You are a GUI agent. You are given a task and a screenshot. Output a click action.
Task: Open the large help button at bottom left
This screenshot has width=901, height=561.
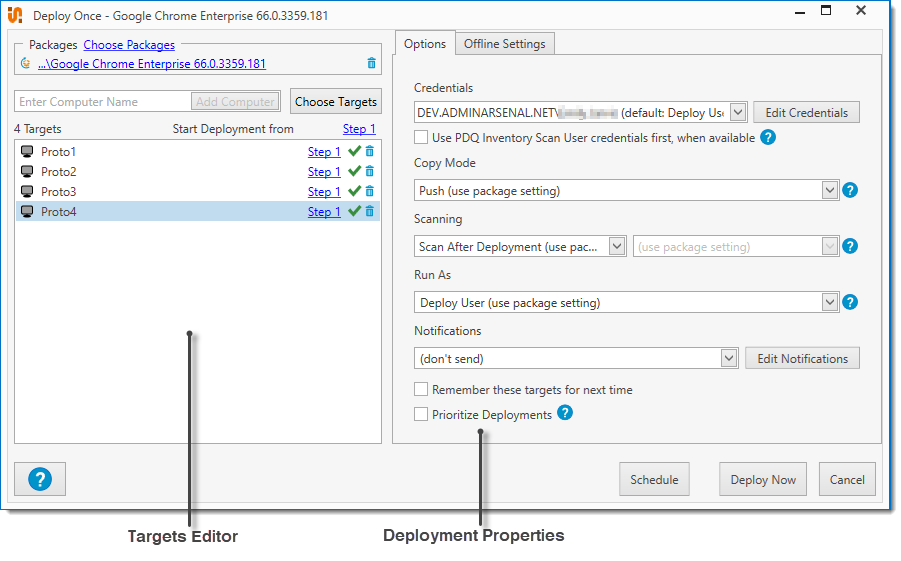point(40,479)
